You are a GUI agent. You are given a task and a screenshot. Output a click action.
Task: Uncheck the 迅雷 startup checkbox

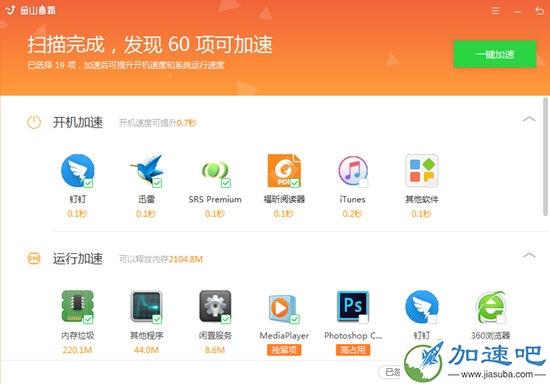coord(157,183)
